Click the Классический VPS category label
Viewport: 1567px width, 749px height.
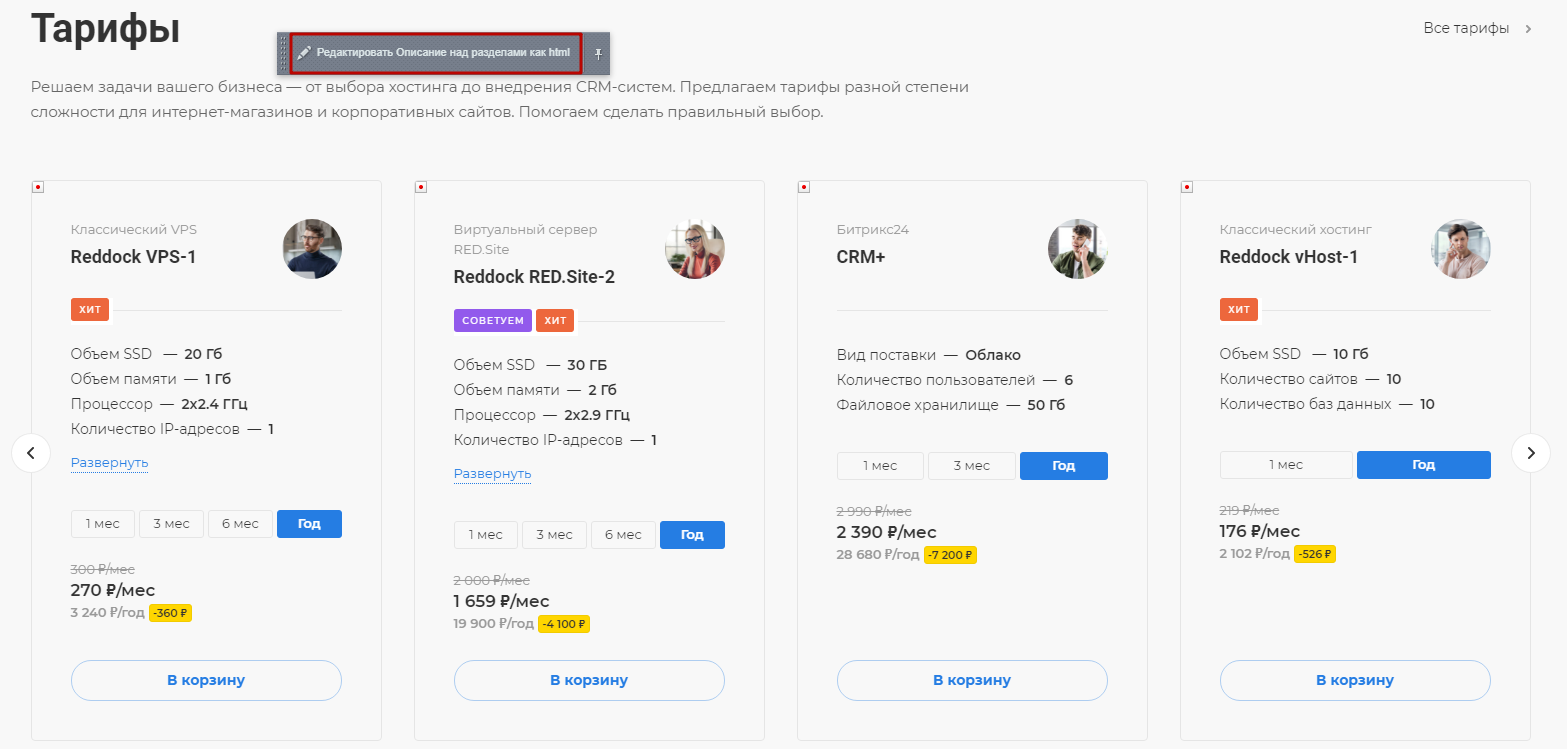[x=134, y=230]
